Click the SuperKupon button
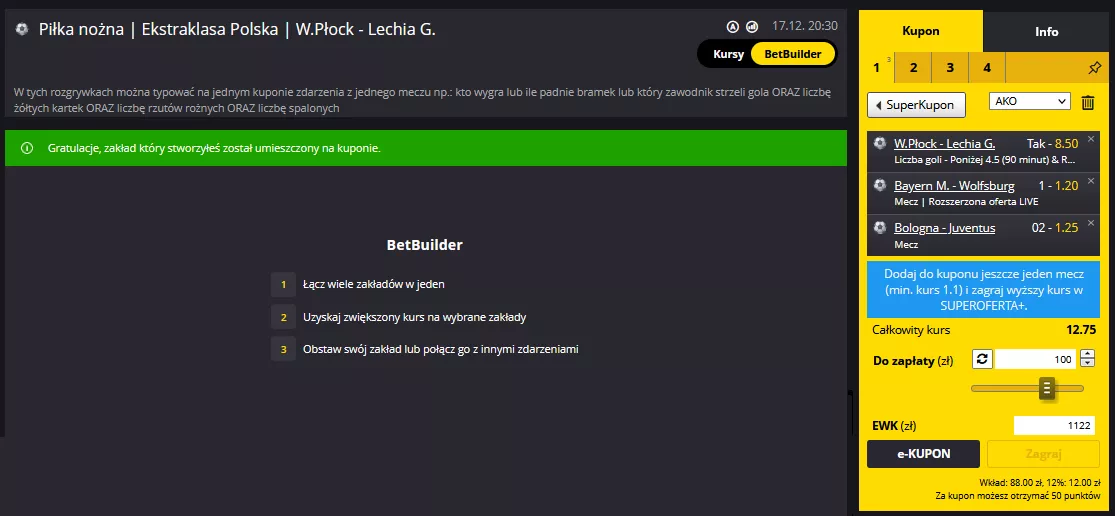The width and height of the screenshot is (1115, 516). pos(916,105)
